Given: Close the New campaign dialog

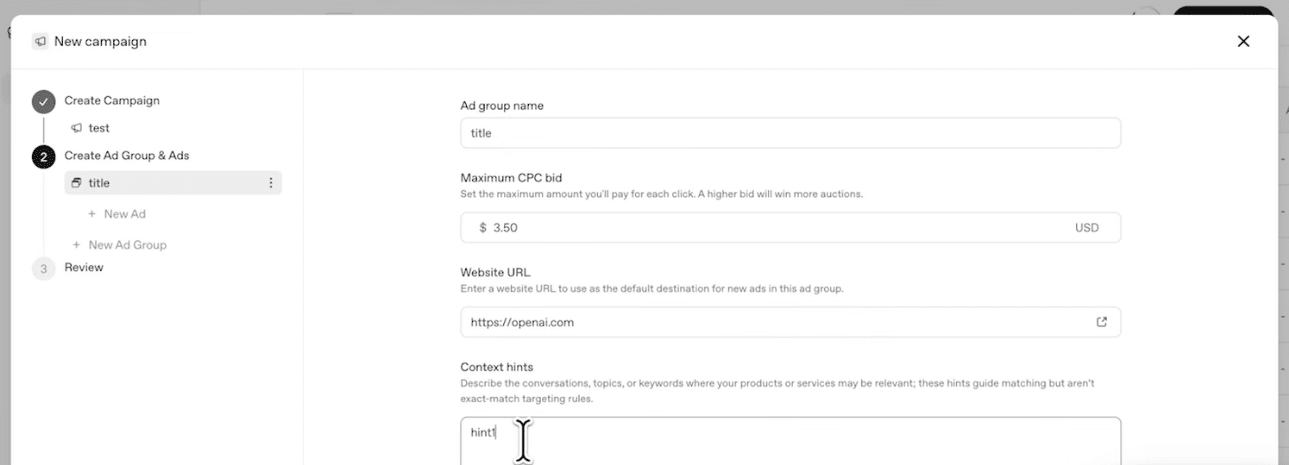Looking at the screenshot, I should pyautogui.click(x=1243, y=41).
